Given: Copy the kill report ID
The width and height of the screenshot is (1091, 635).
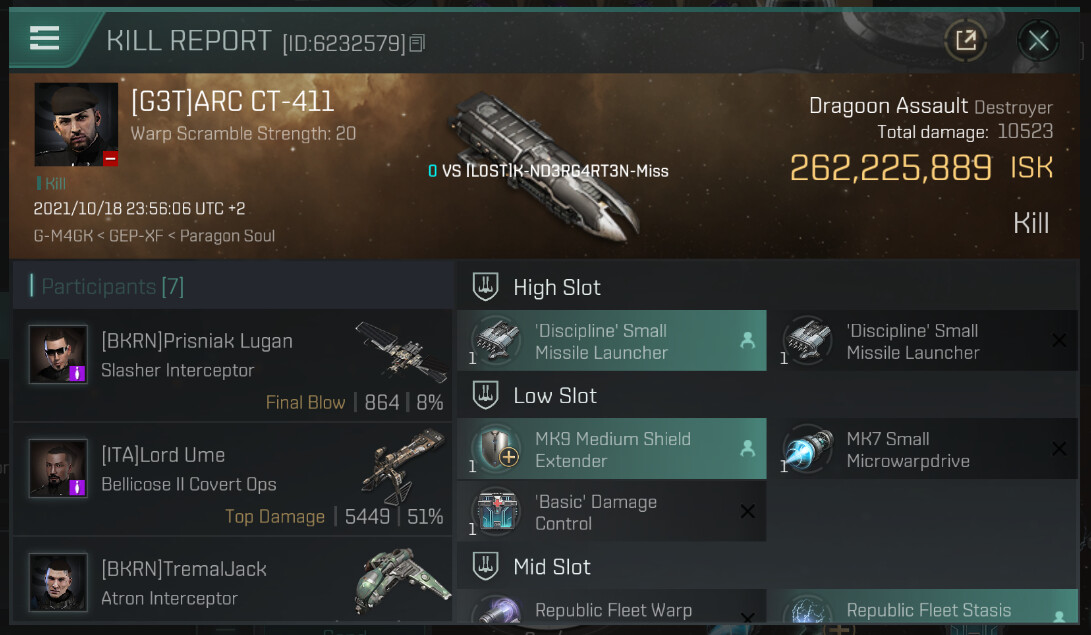Looking at the screenshot, I should tap(418, 43).
